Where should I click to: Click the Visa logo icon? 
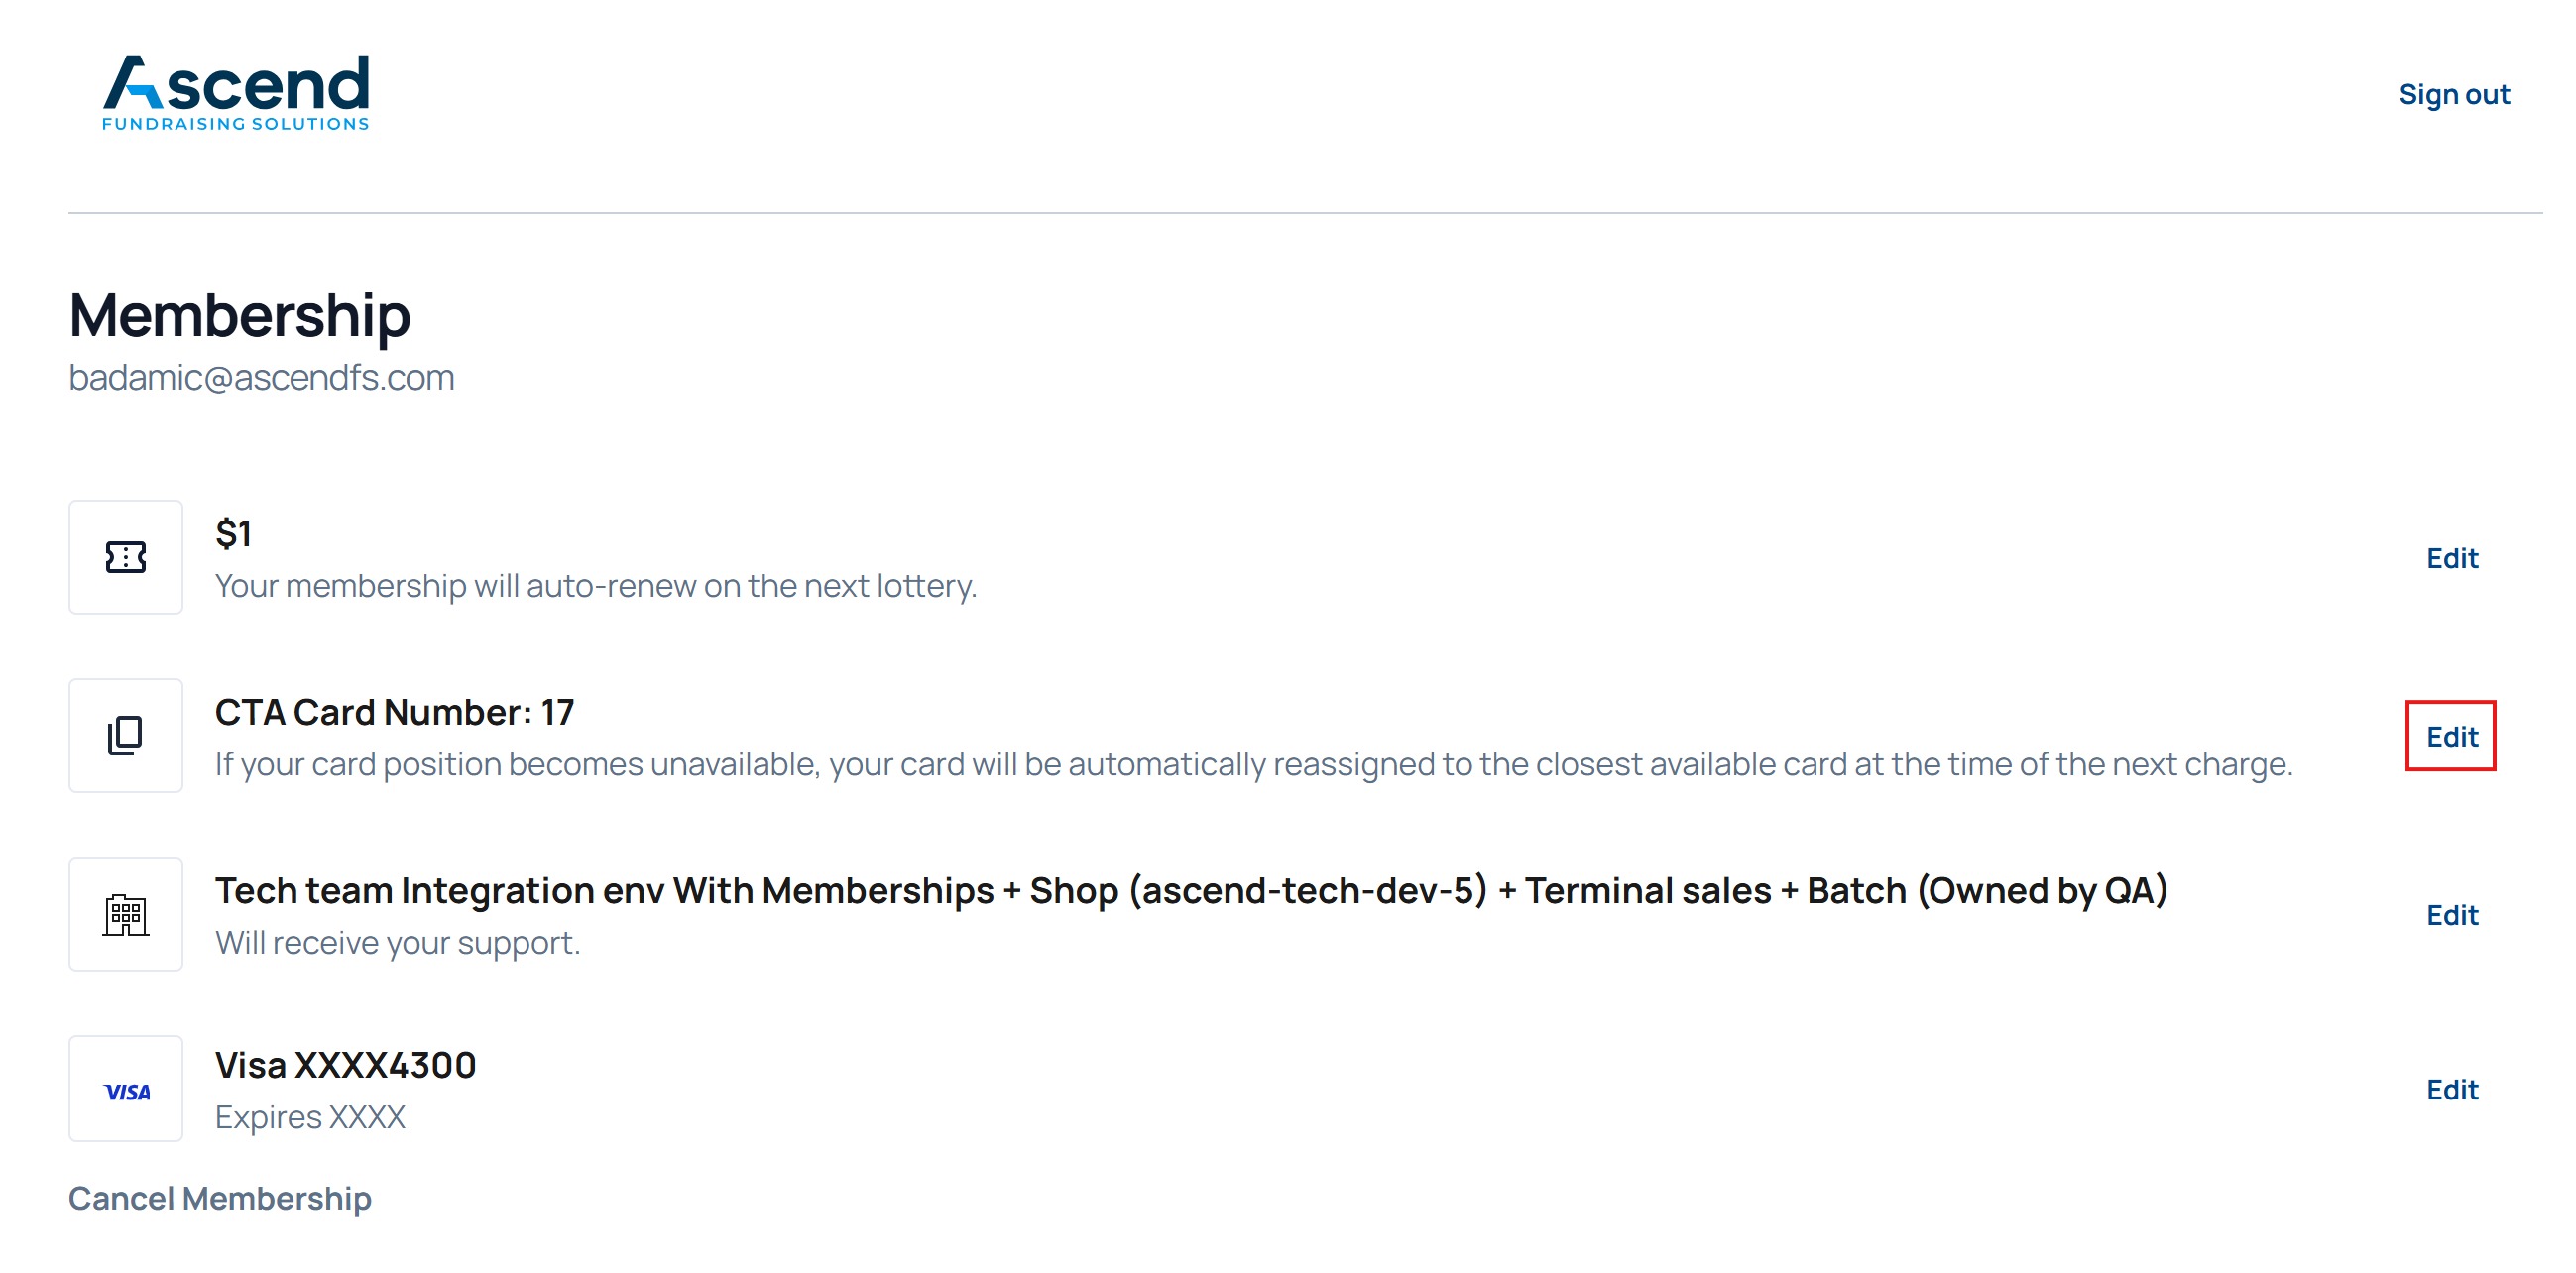[126, 1091]
